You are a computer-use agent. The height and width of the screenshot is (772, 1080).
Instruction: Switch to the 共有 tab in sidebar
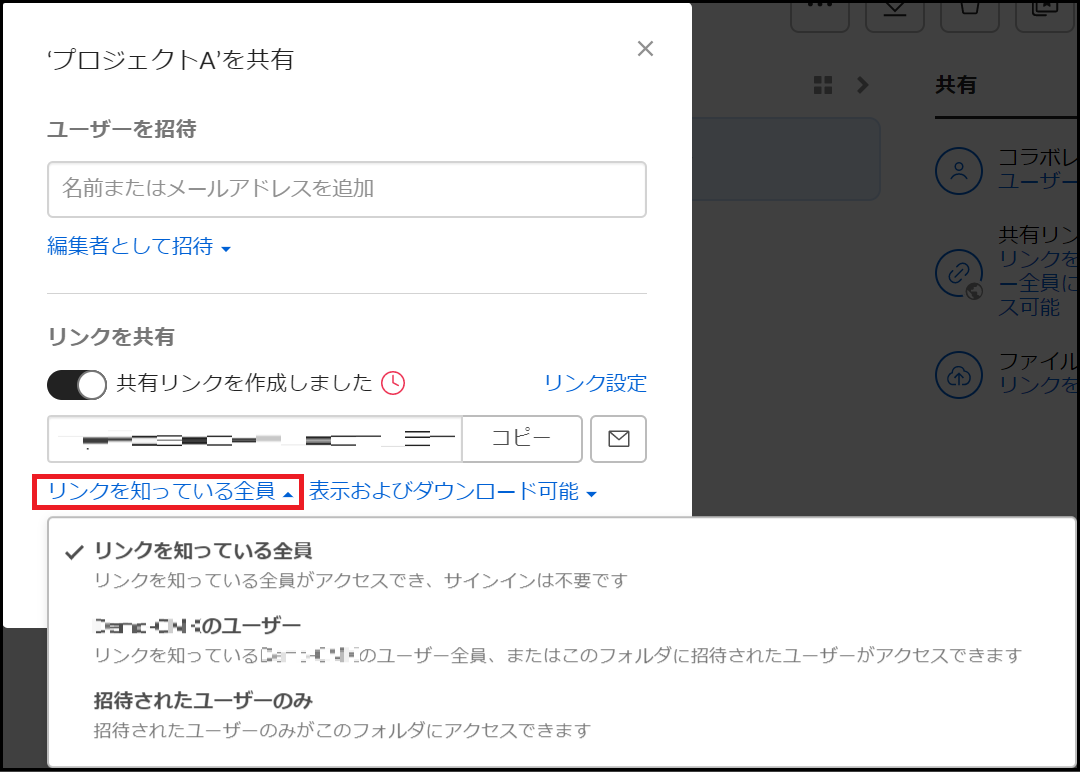coord(956,85)
